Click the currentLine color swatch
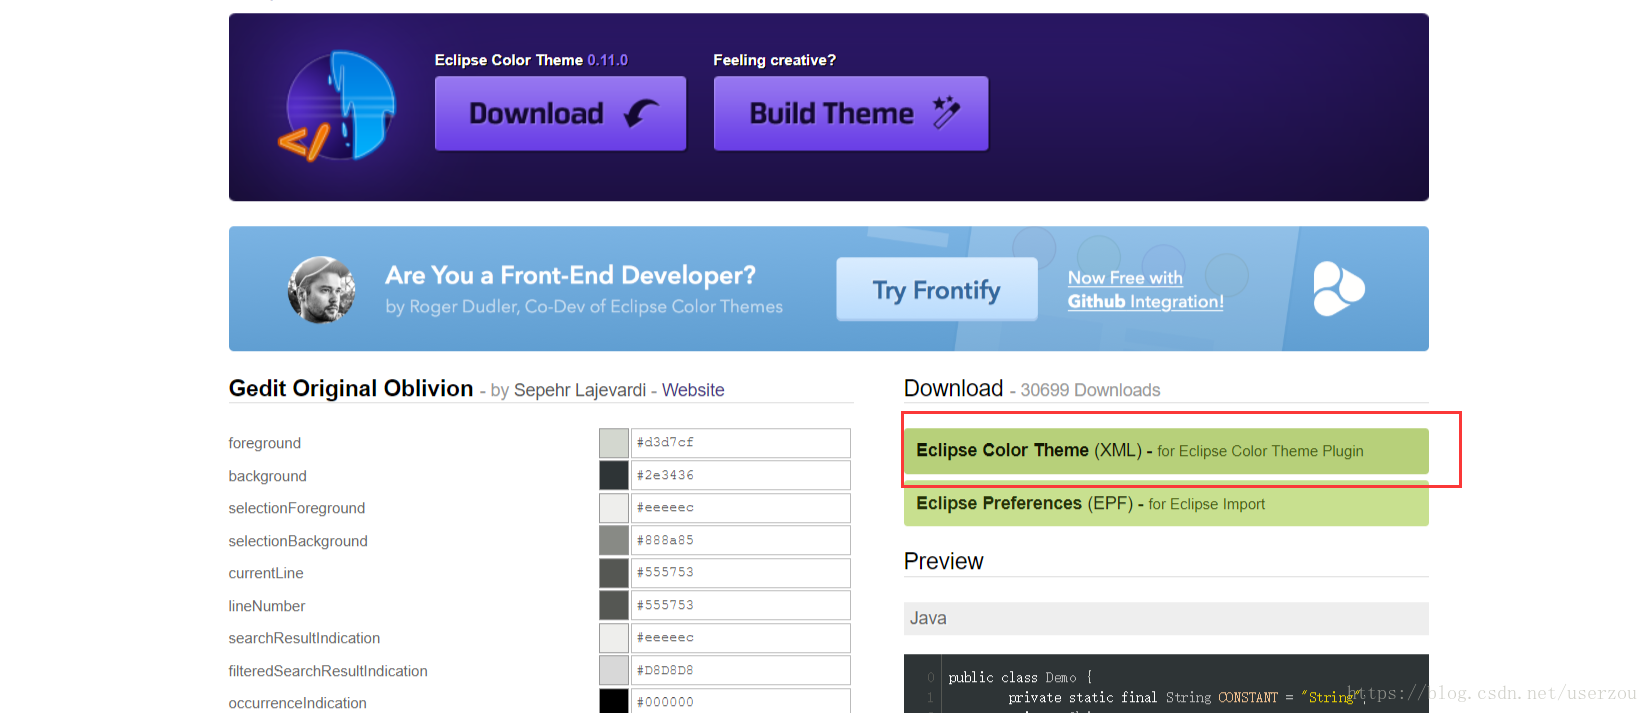 click(614, 573)
